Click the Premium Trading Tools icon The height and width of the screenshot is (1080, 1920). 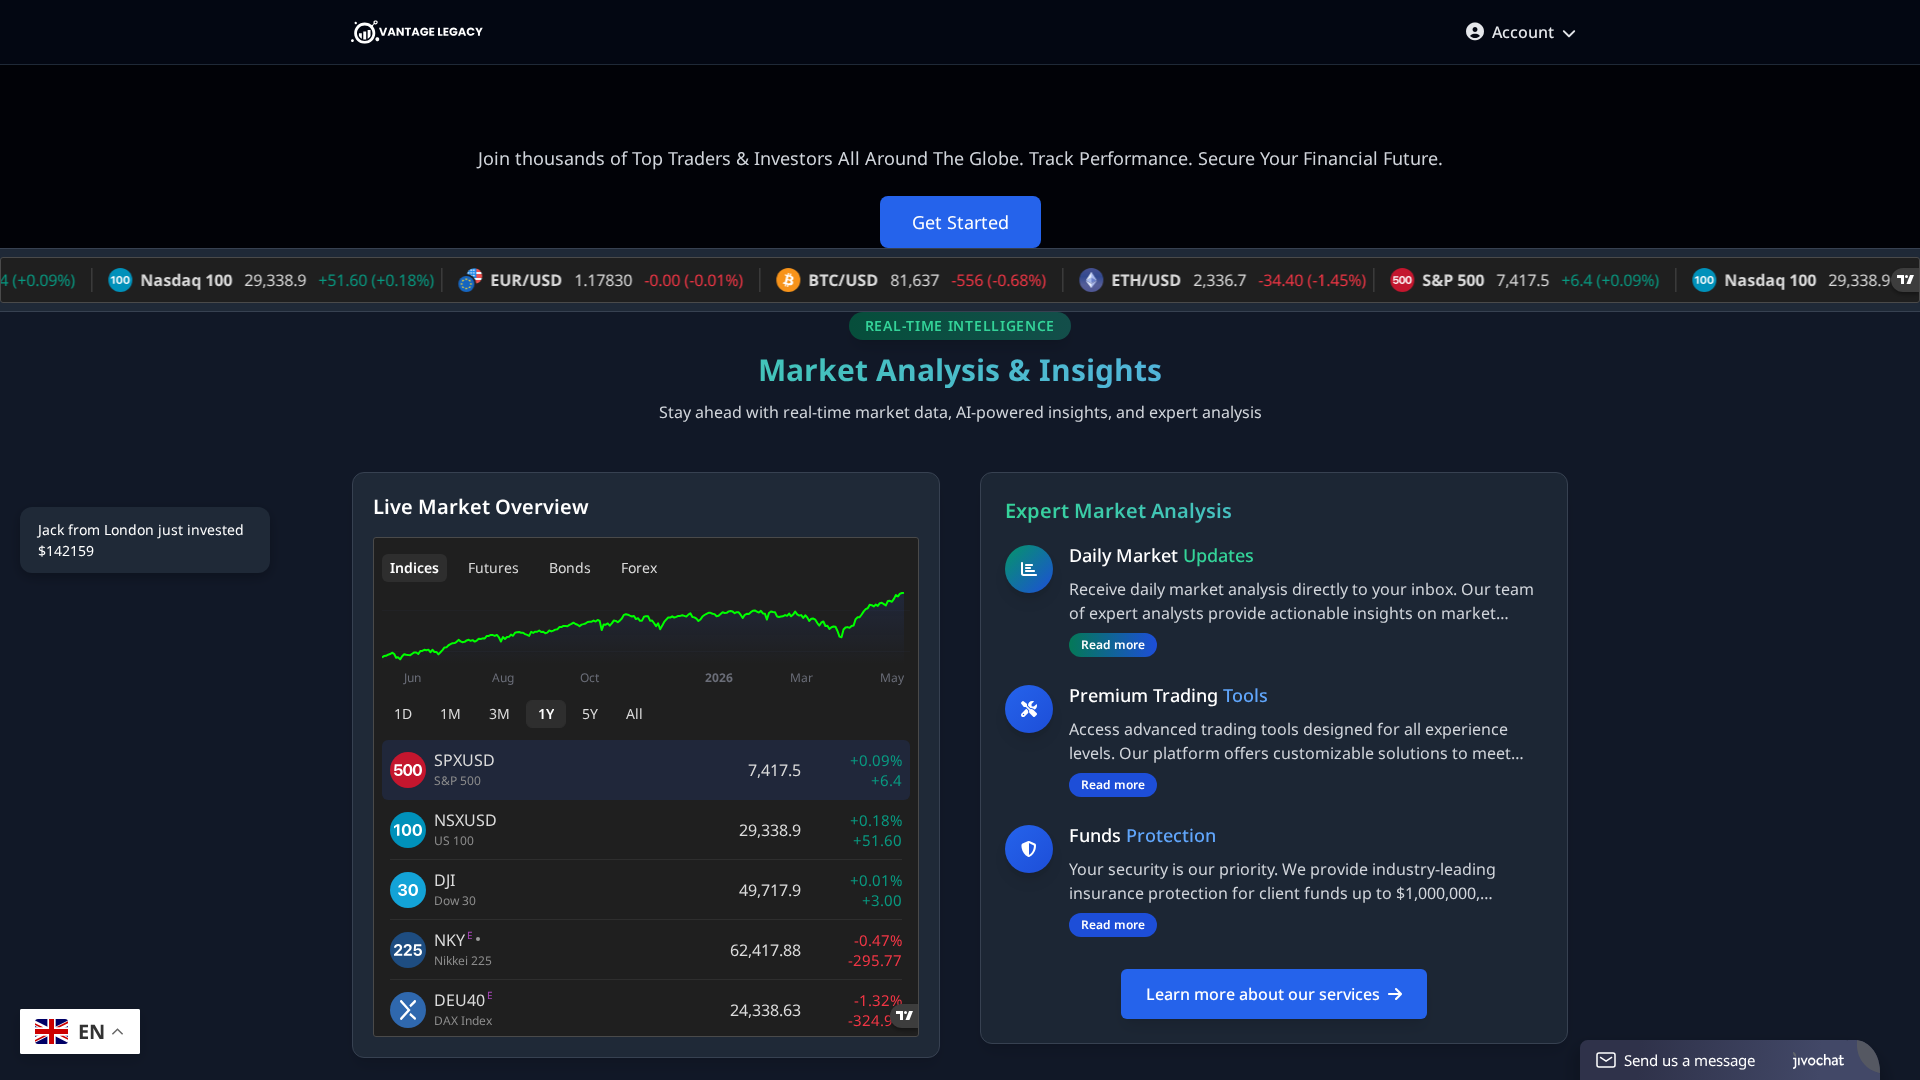click(x=1029, y=709)
